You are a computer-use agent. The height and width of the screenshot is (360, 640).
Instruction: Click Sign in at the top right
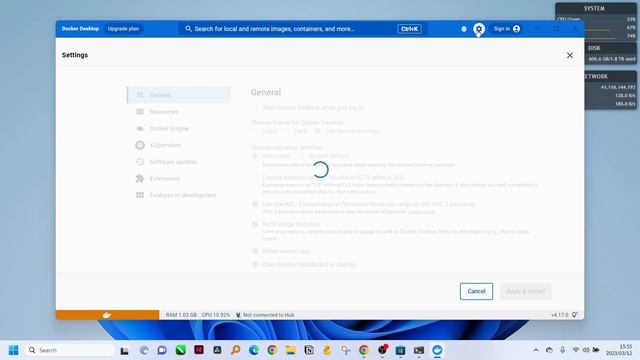[507, 29]
